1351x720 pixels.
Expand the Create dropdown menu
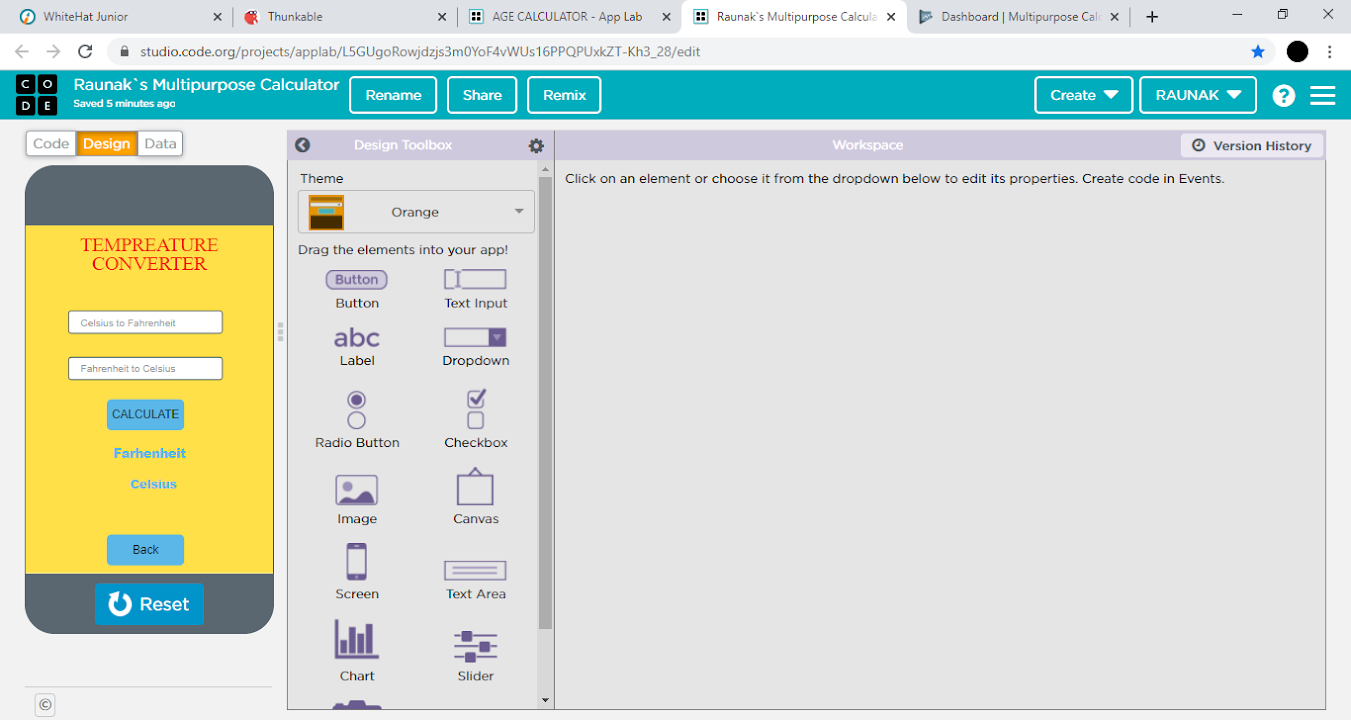(1083, 95)
